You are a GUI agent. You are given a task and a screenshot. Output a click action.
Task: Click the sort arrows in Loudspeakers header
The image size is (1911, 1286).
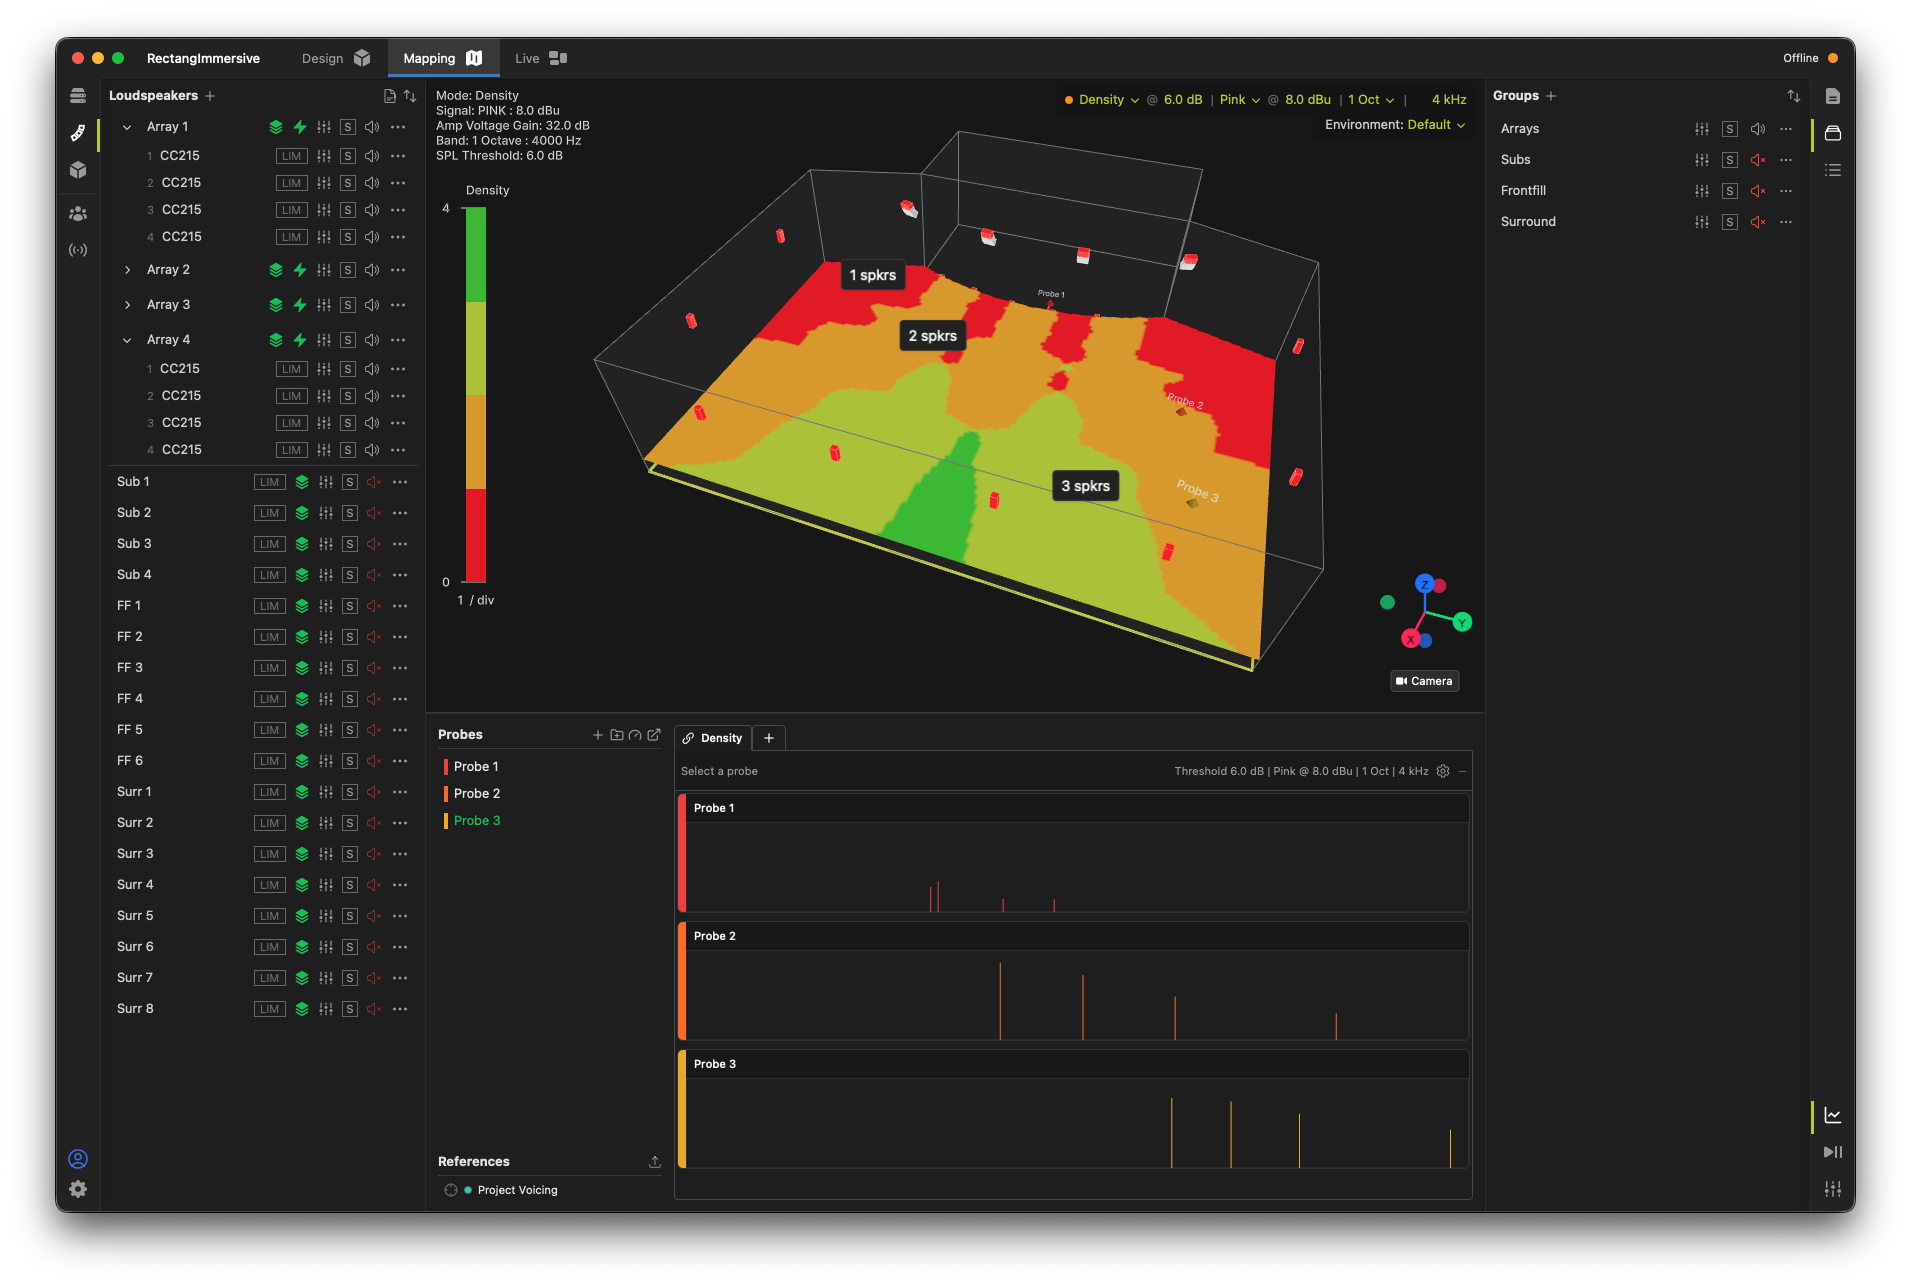pyautogui.click(x=410, y=96)
